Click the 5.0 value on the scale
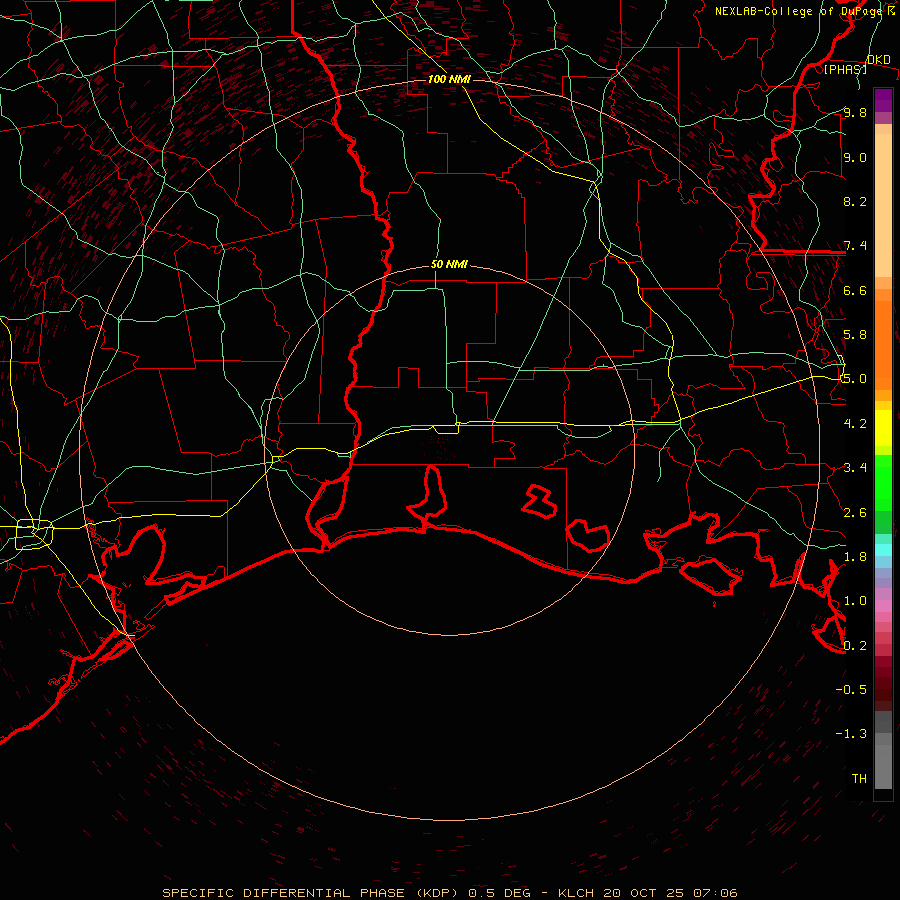This screenshot has width=900, height=900. point(855,379)
